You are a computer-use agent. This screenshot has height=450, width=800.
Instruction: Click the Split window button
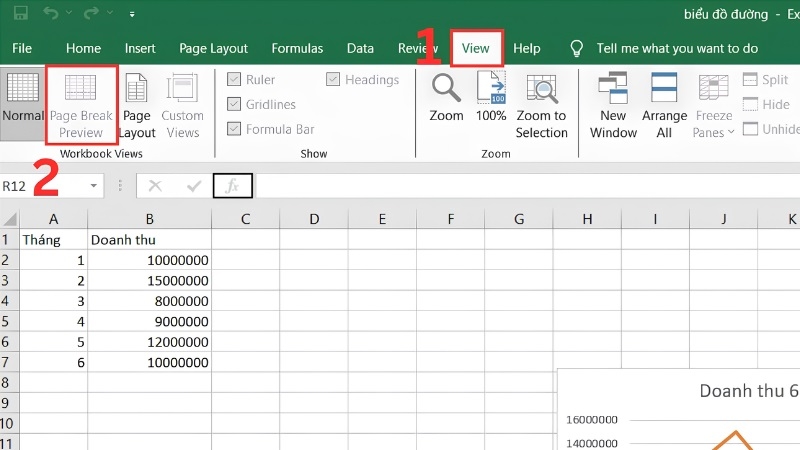(x=765, y=80)
